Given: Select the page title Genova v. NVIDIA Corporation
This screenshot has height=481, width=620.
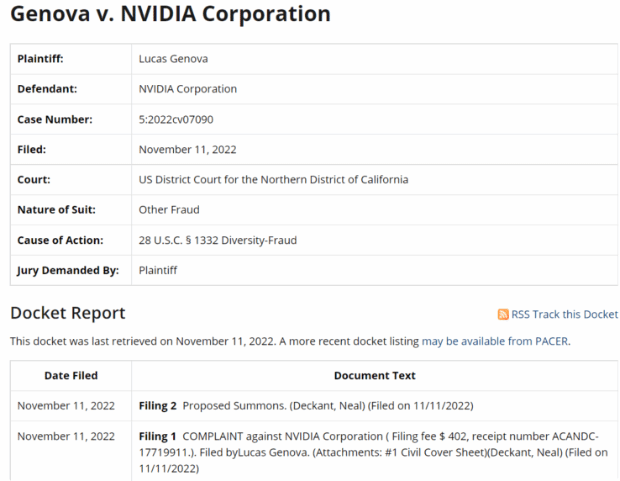Looking at the screenshot, I should coord(170,14).
